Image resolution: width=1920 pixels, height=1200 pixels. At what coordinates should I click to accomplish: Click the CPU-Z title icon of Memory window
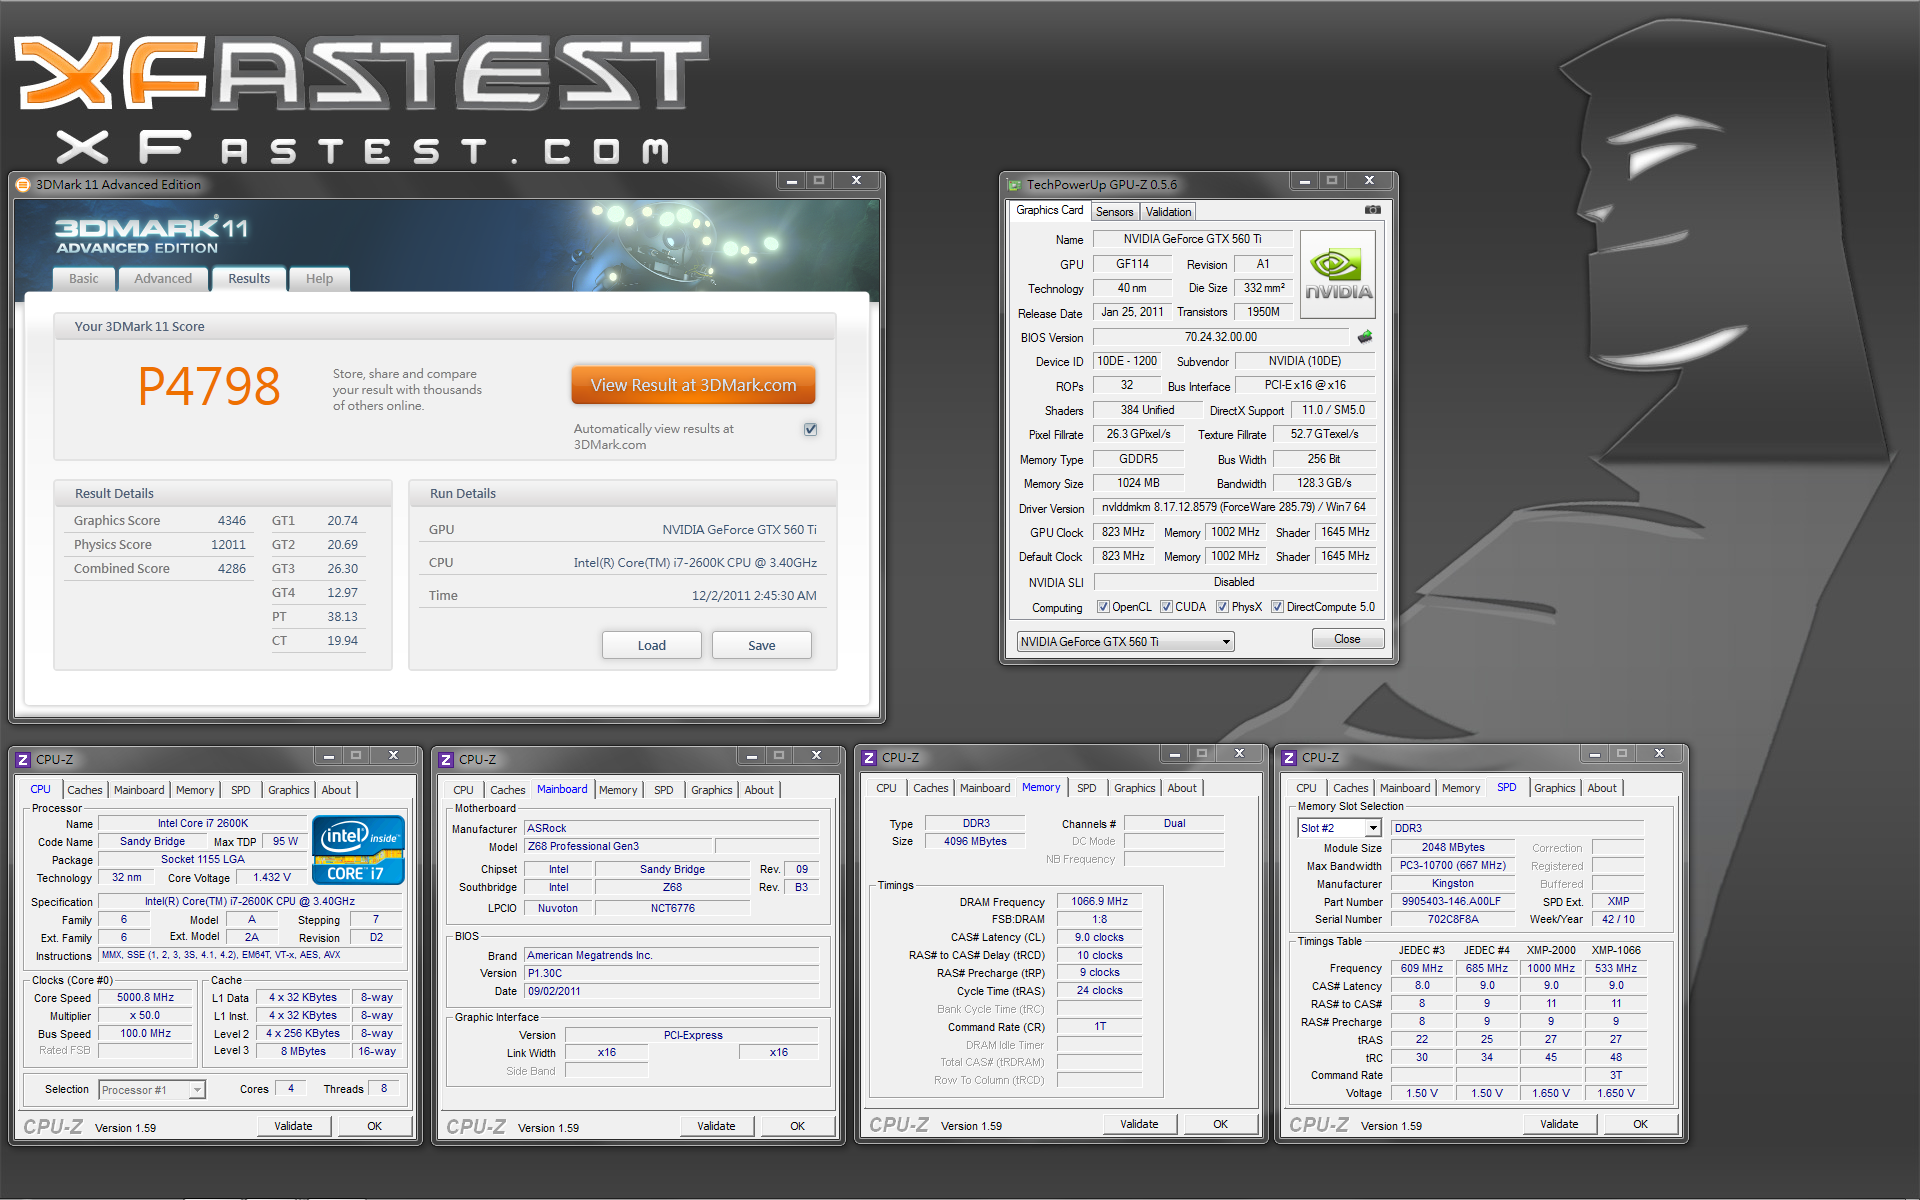(869, 758)
